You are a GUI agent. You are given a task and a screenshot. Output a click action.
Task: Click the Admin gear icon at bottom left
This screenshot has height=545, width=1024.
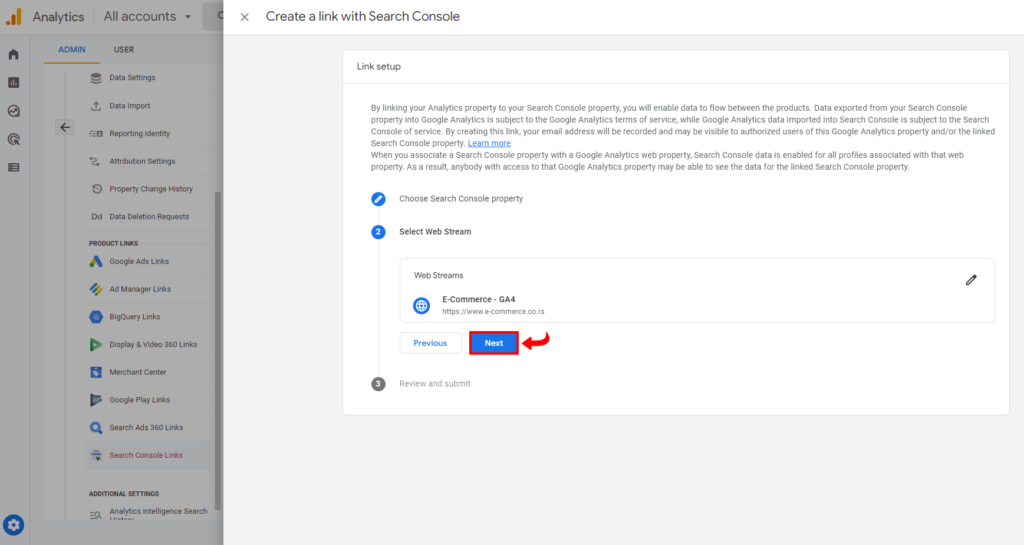pos(13,525)
